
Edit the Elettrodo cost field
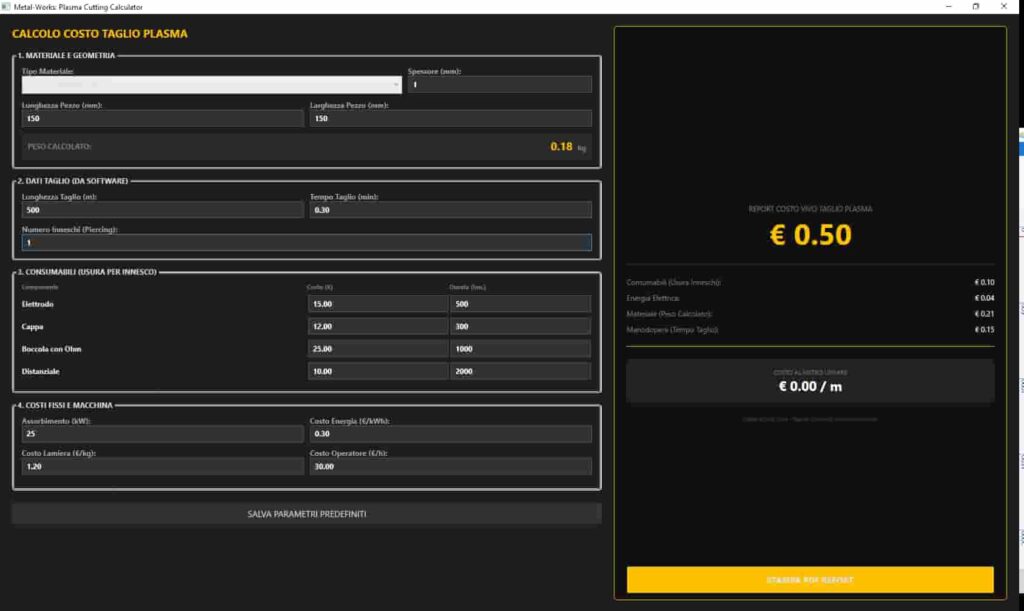(377, 304)
